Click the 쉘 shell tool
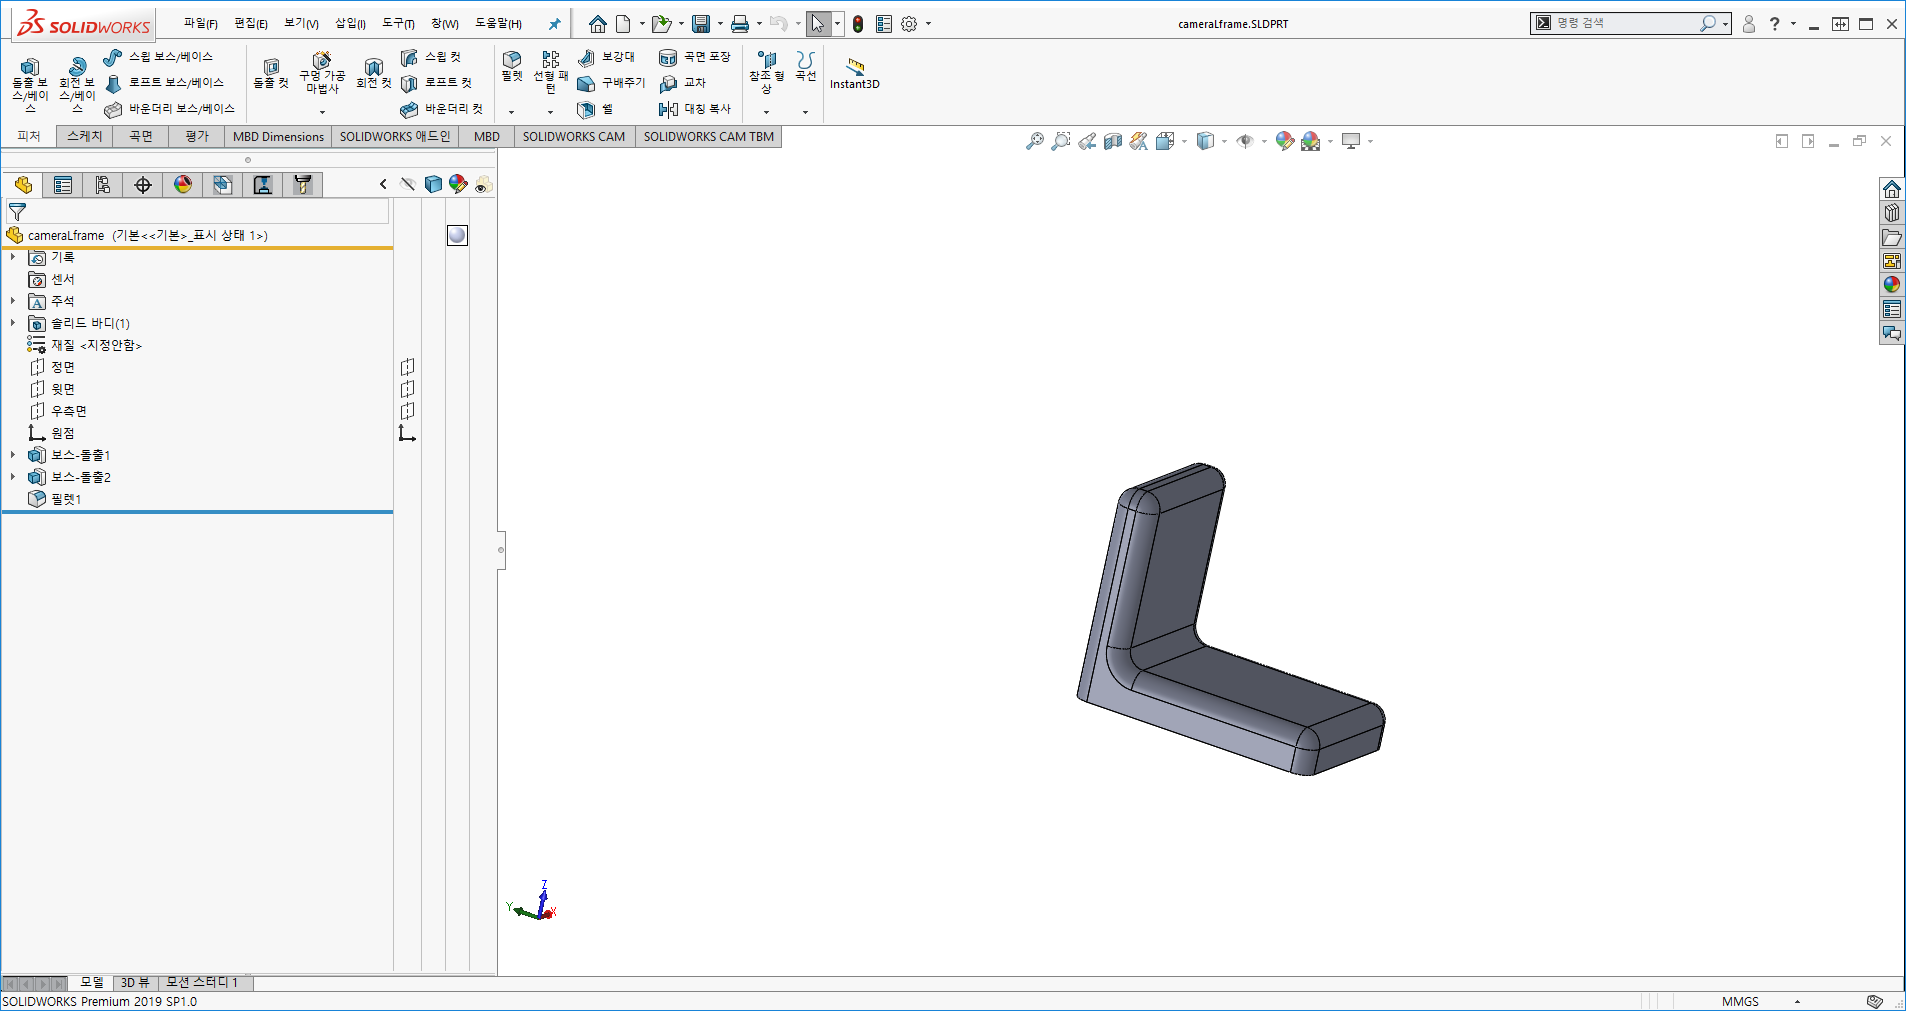Screen dimensions: 1906x1011 (595, 109)
